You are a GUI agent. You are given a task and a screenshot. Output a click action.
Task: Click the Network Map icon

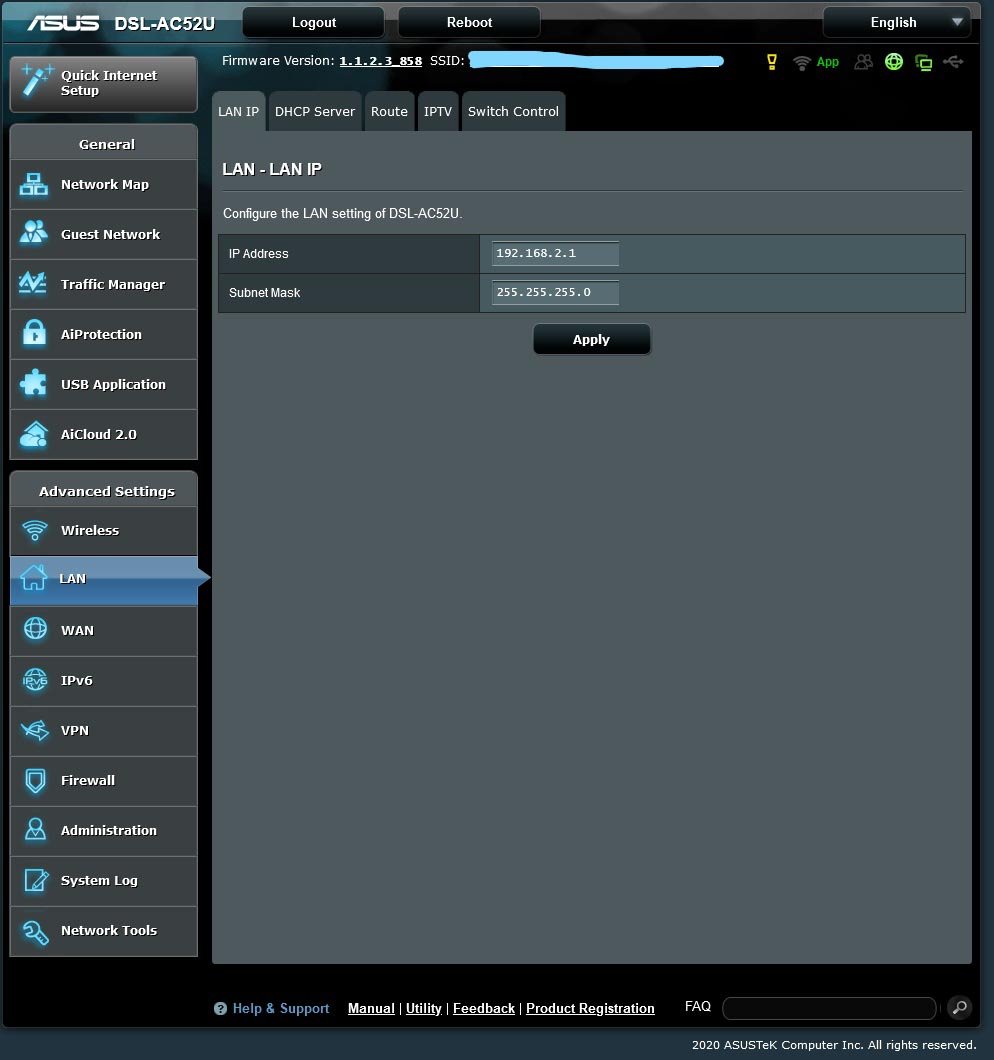coord(34,185)
